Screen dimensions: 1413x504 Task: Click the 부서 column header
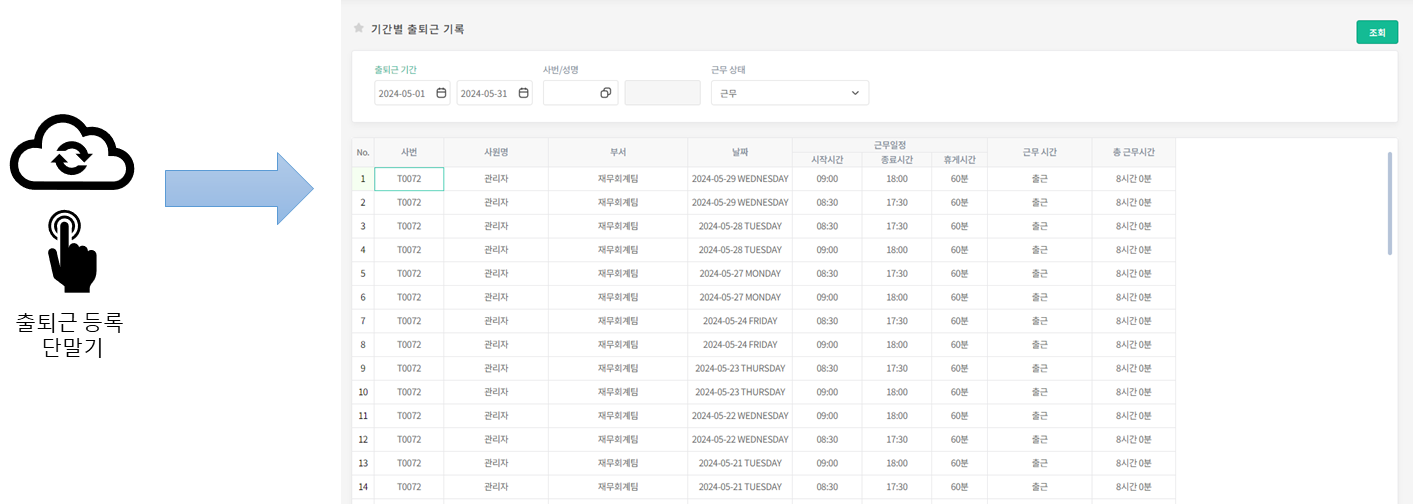pyautogui.click(x=618, y=152)
